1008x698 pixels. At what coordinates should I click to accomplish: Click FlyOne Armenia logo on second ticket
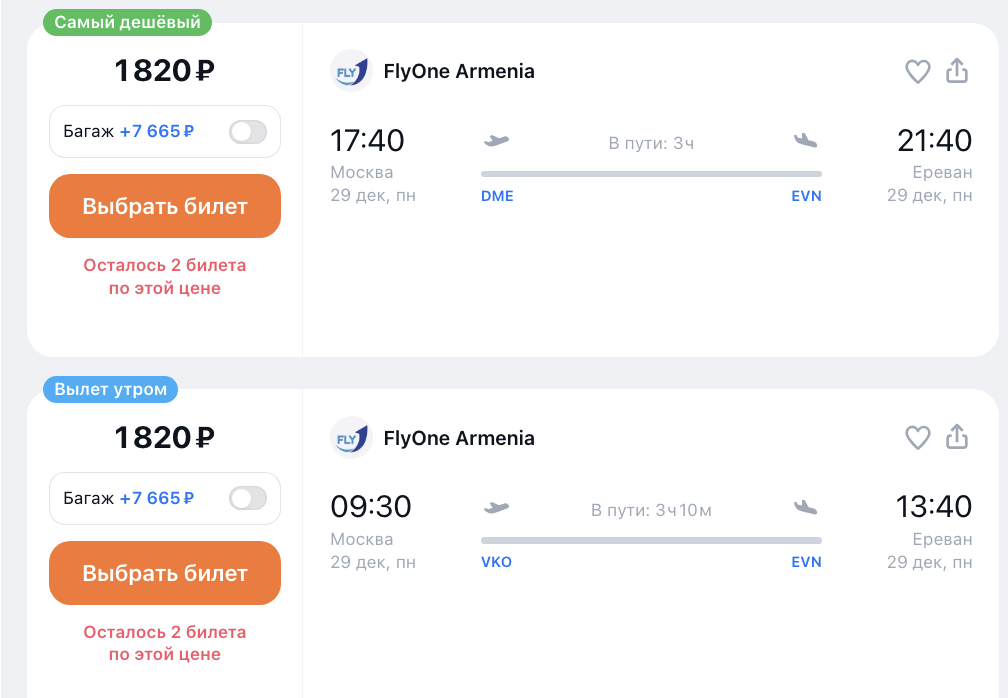[x=351, y=438]
